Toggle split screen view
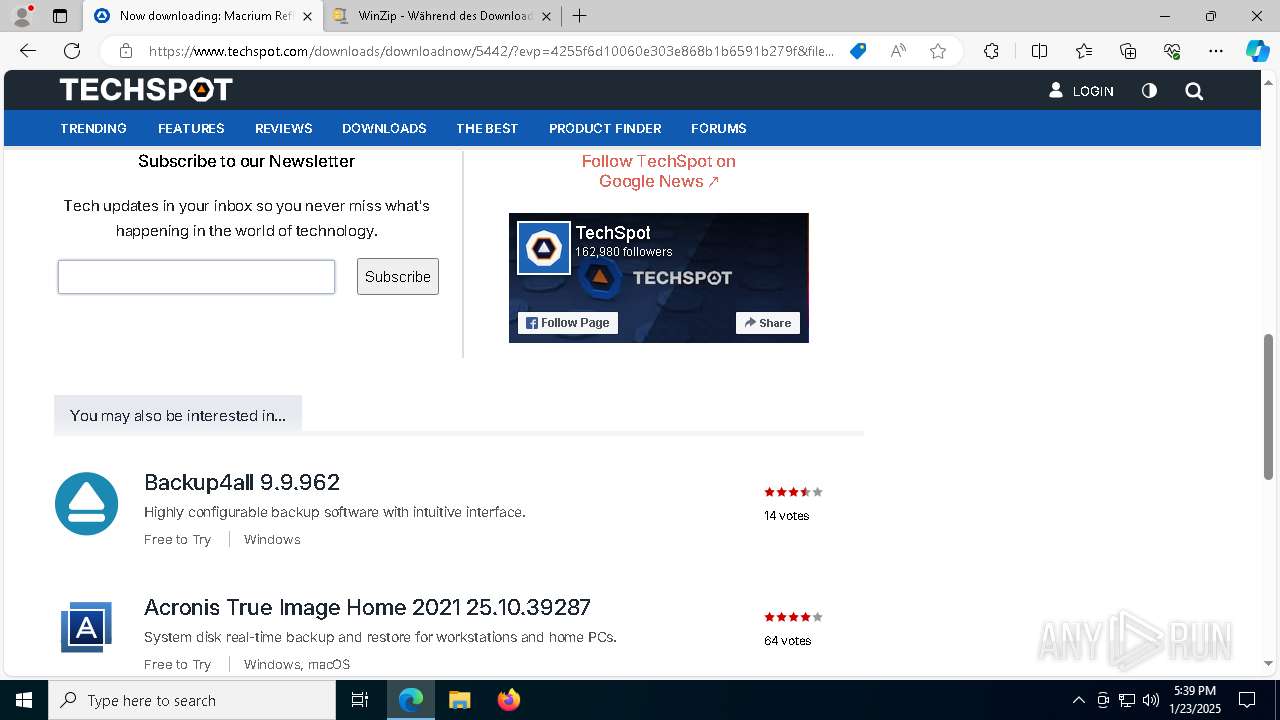Viewport: 1280px width, 720px height. tap(1039, 51)
